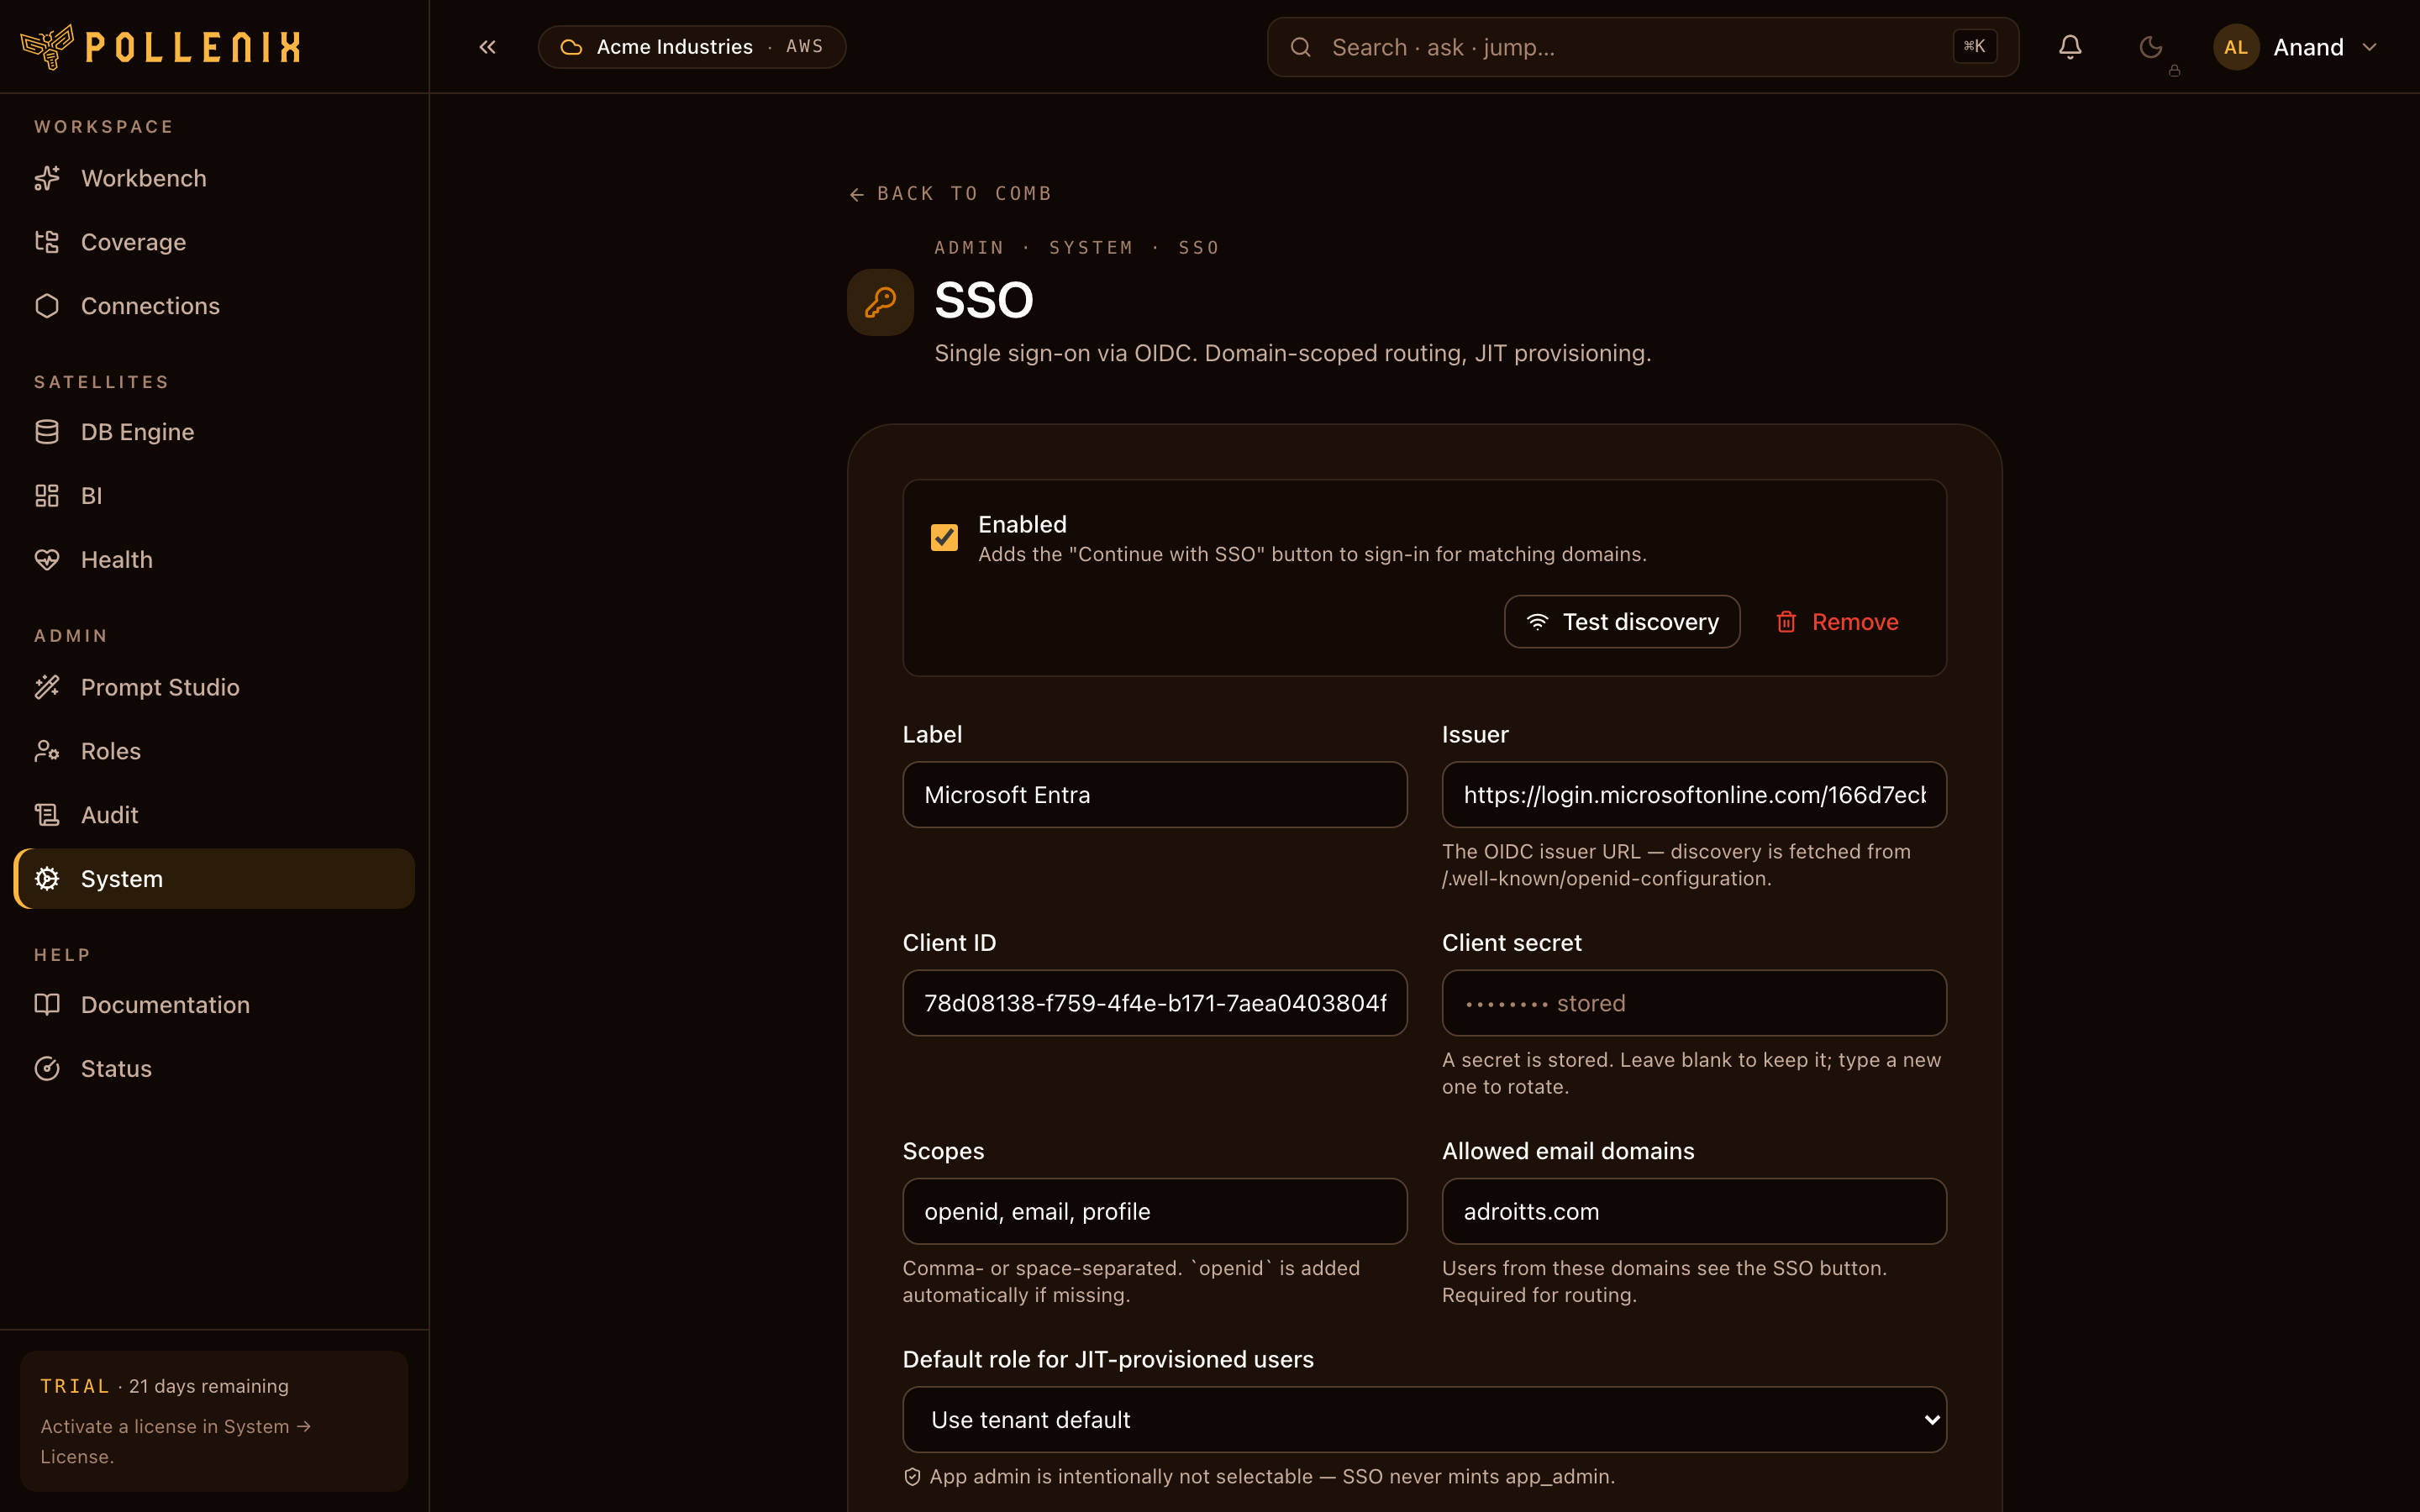
Task: Remove the SSO configuration
Action: coord(1837,622)
